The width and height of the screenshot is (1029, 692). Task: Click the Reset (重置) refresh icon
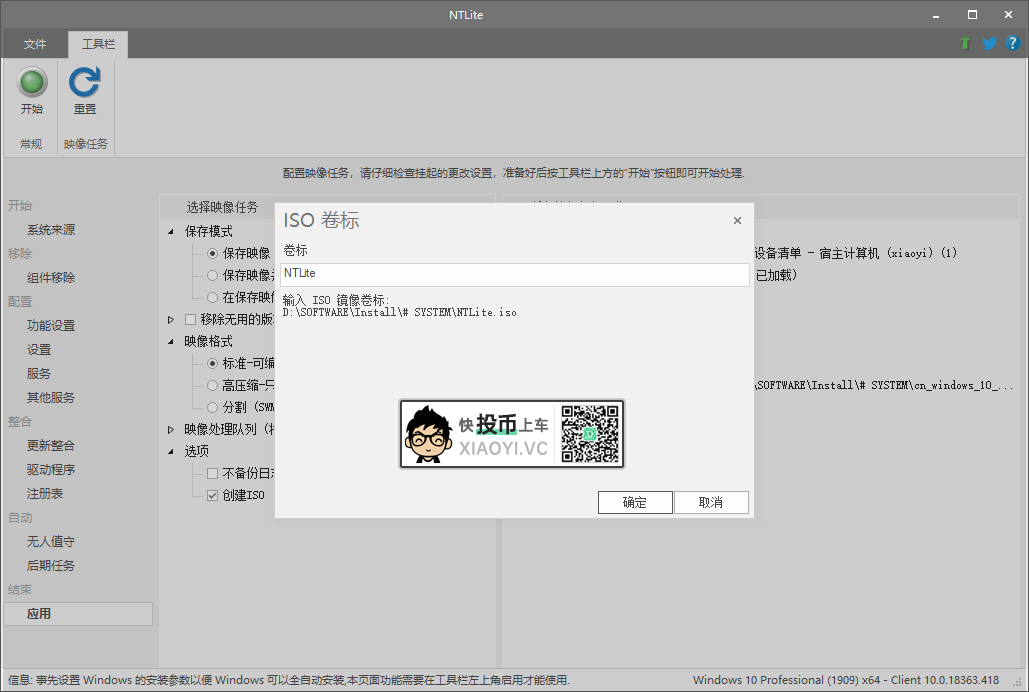(85, 82)
